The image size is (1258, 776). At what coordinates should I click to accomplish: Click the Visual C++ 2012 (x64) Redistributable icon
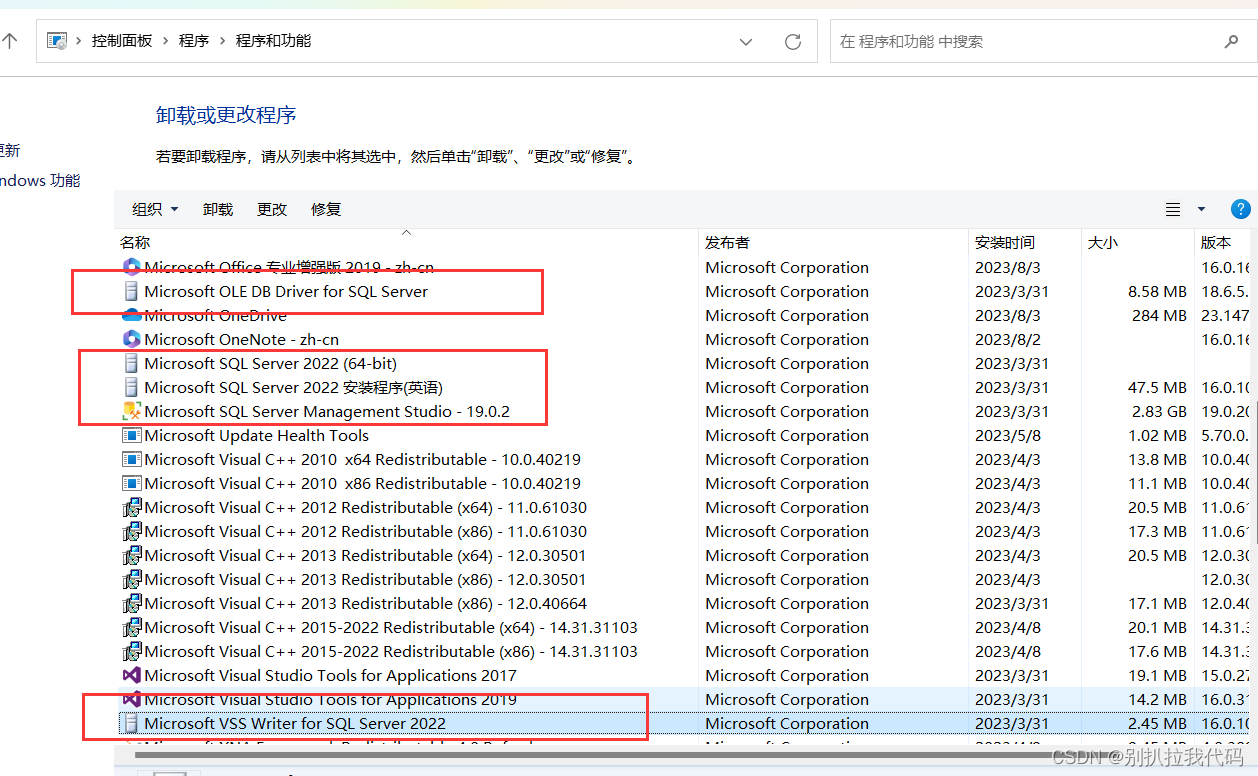131,507
